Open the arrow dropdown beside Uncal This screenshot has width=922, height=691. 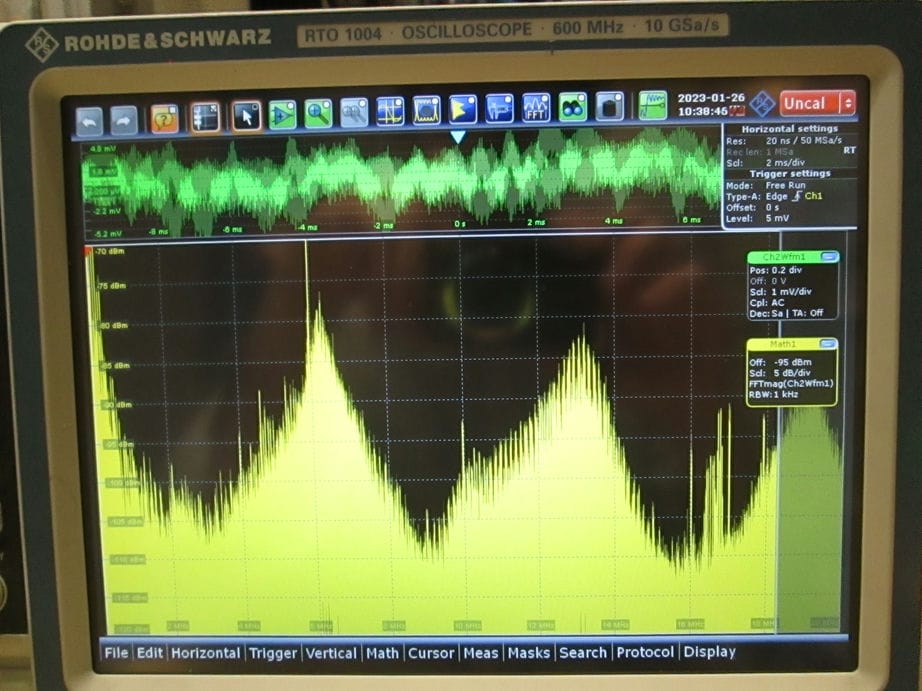(x=848, y=103)
